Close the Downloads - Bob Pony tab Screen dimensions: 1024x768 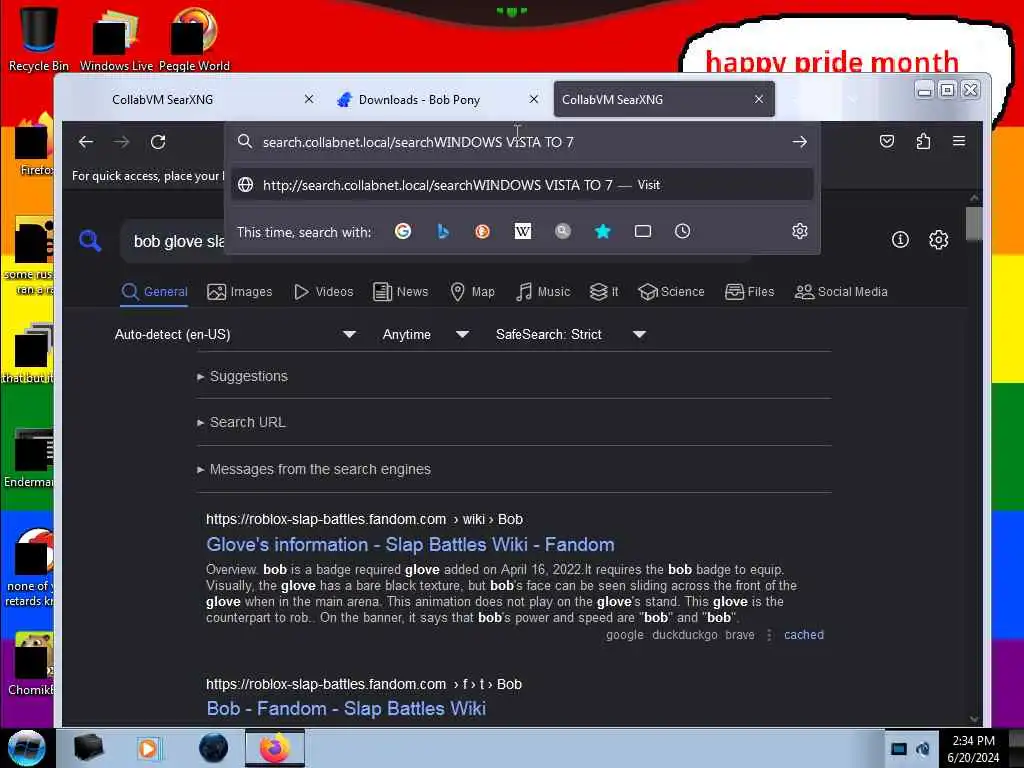[534, 99]
